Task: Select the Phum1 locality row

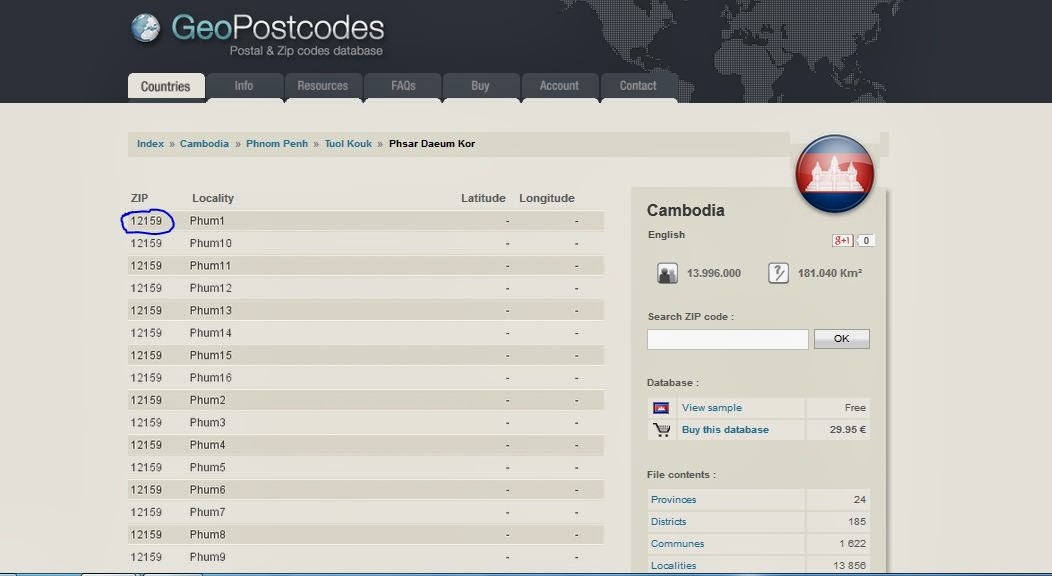Action: pyautogui.click(x=366, y=221)
